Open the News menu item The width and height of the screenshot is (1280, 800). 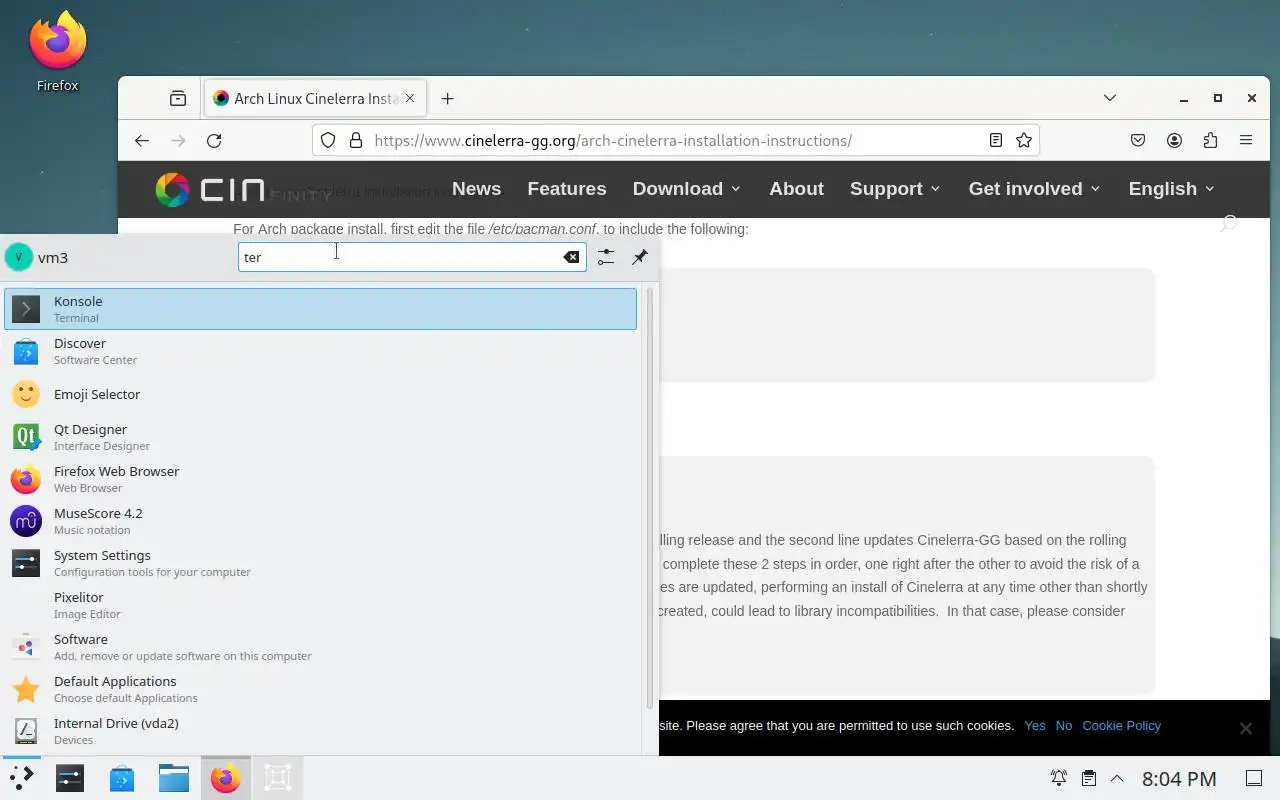point(476,189)
